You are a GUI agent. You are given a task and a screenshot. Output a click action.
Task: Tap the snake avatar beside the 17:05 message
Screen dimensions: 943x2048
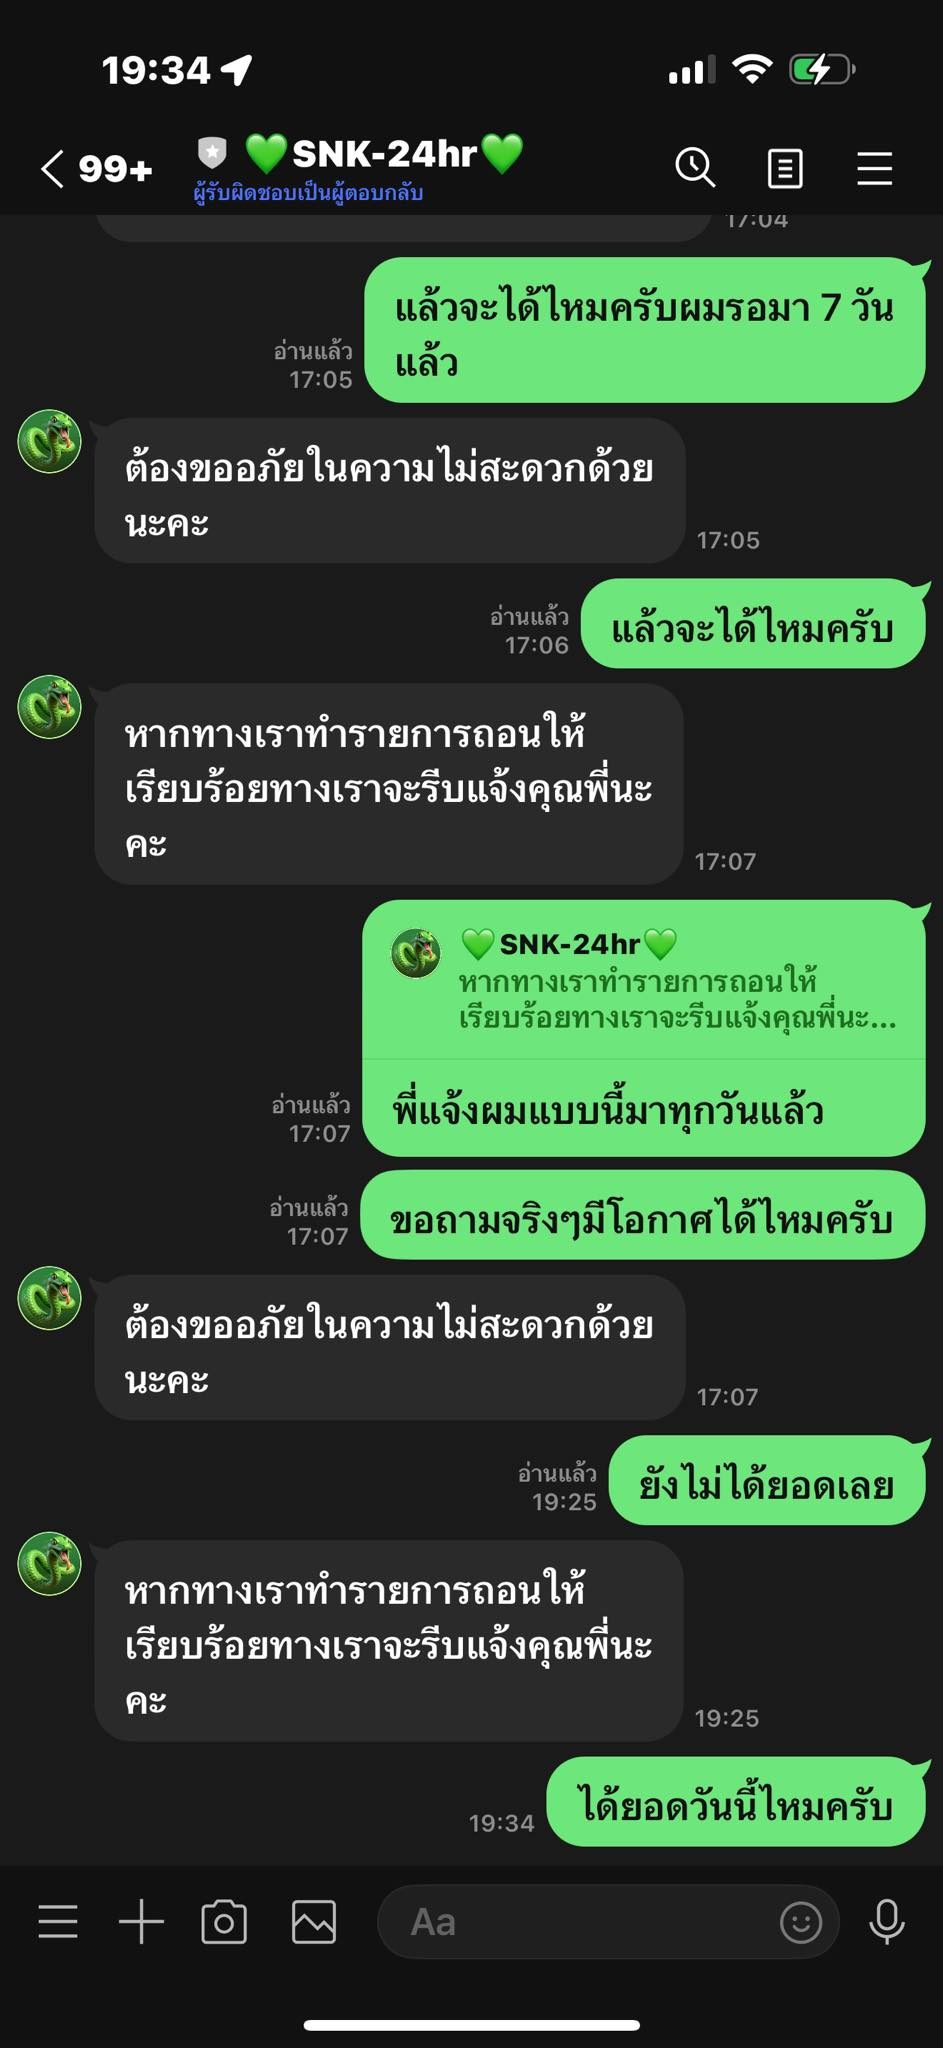pos(49,440)
